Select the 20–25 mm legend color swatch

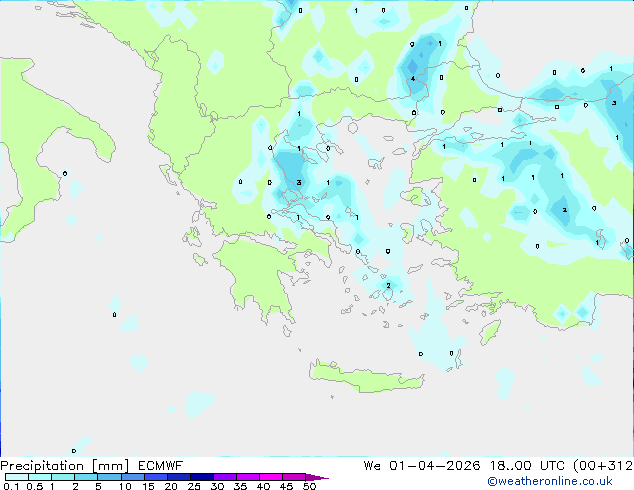pos(178,477)
